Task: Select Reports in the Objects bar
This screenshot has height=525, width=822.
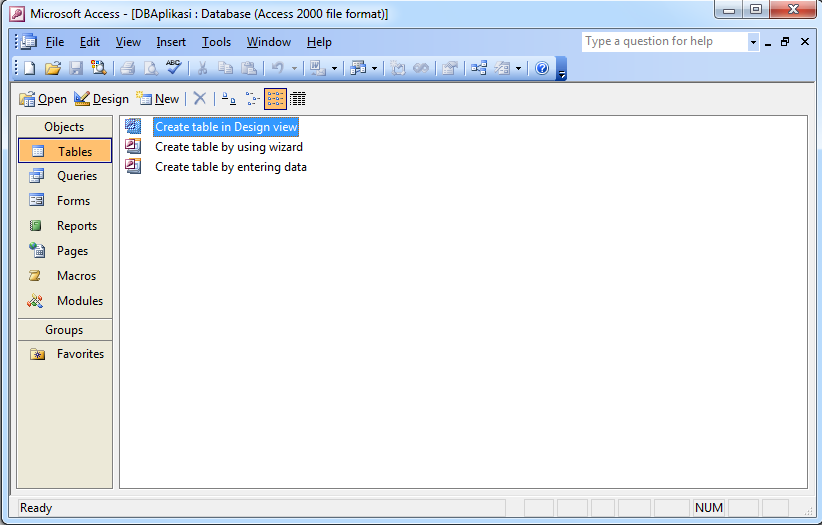Action: pos(65,226)
